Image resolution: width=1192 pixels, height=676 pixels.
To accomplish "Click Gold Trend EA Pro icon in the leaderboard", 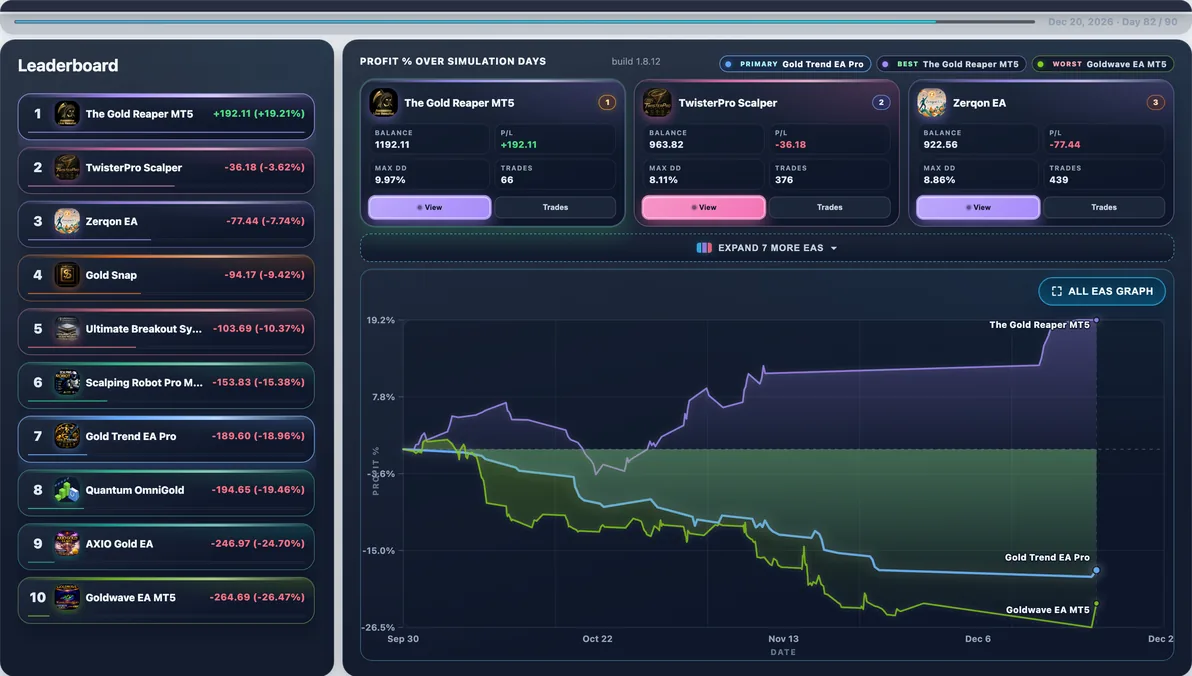I will point(67,436).
